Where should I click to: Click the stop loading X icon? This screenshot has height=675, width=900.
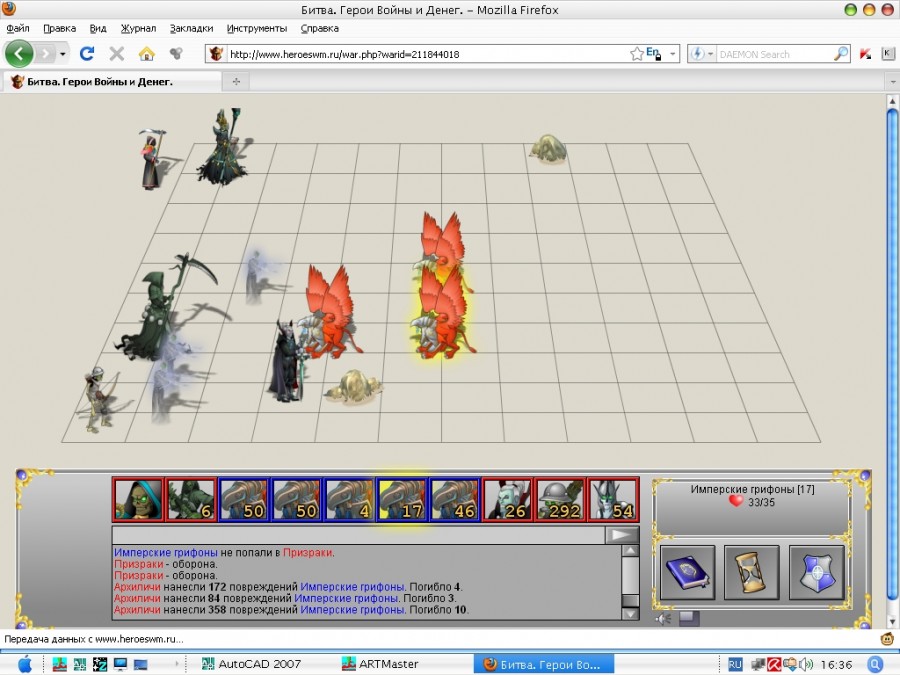(x=117, y=54)
